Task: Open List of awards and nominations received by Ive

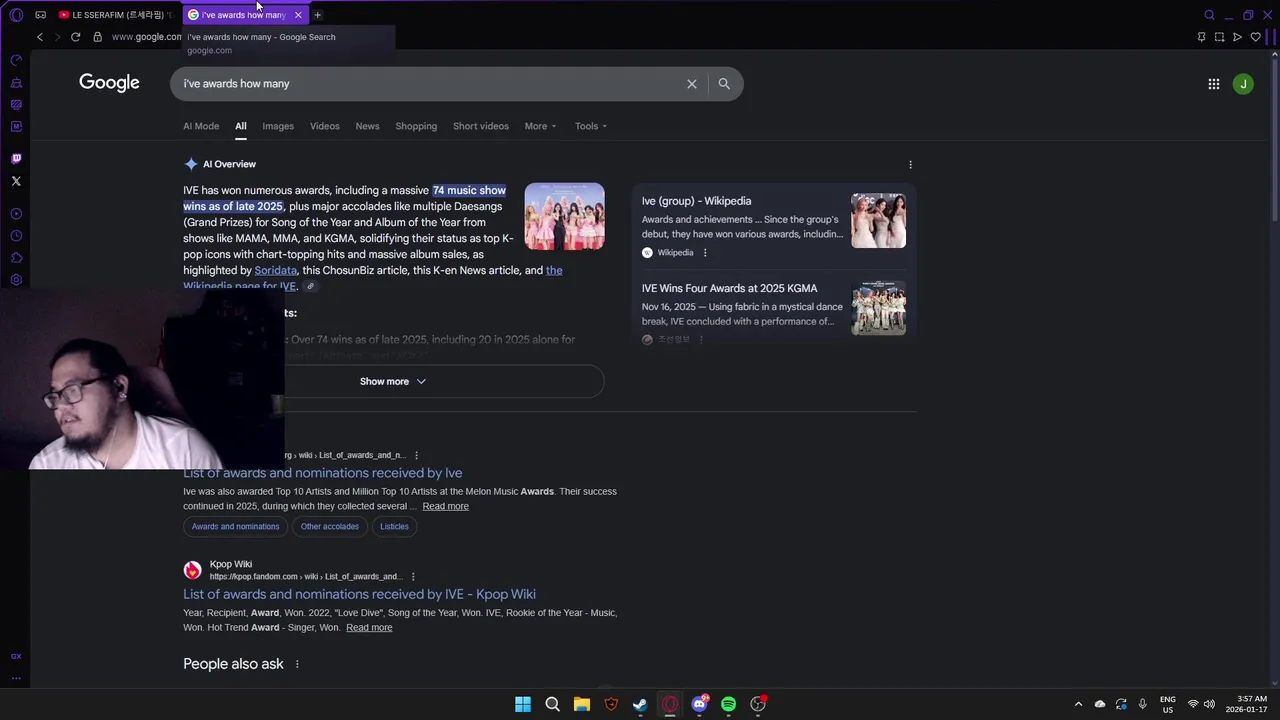Action: click(322, 472)
